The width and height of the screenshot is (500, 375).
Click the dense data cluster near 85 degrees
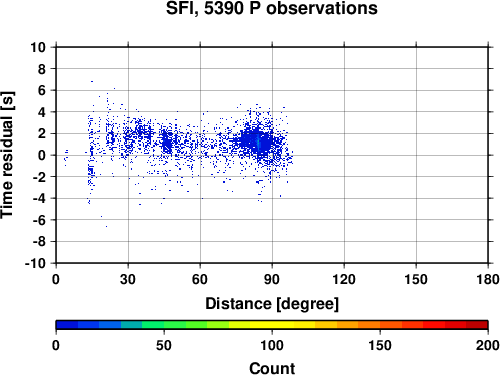[x=258, y=142]
